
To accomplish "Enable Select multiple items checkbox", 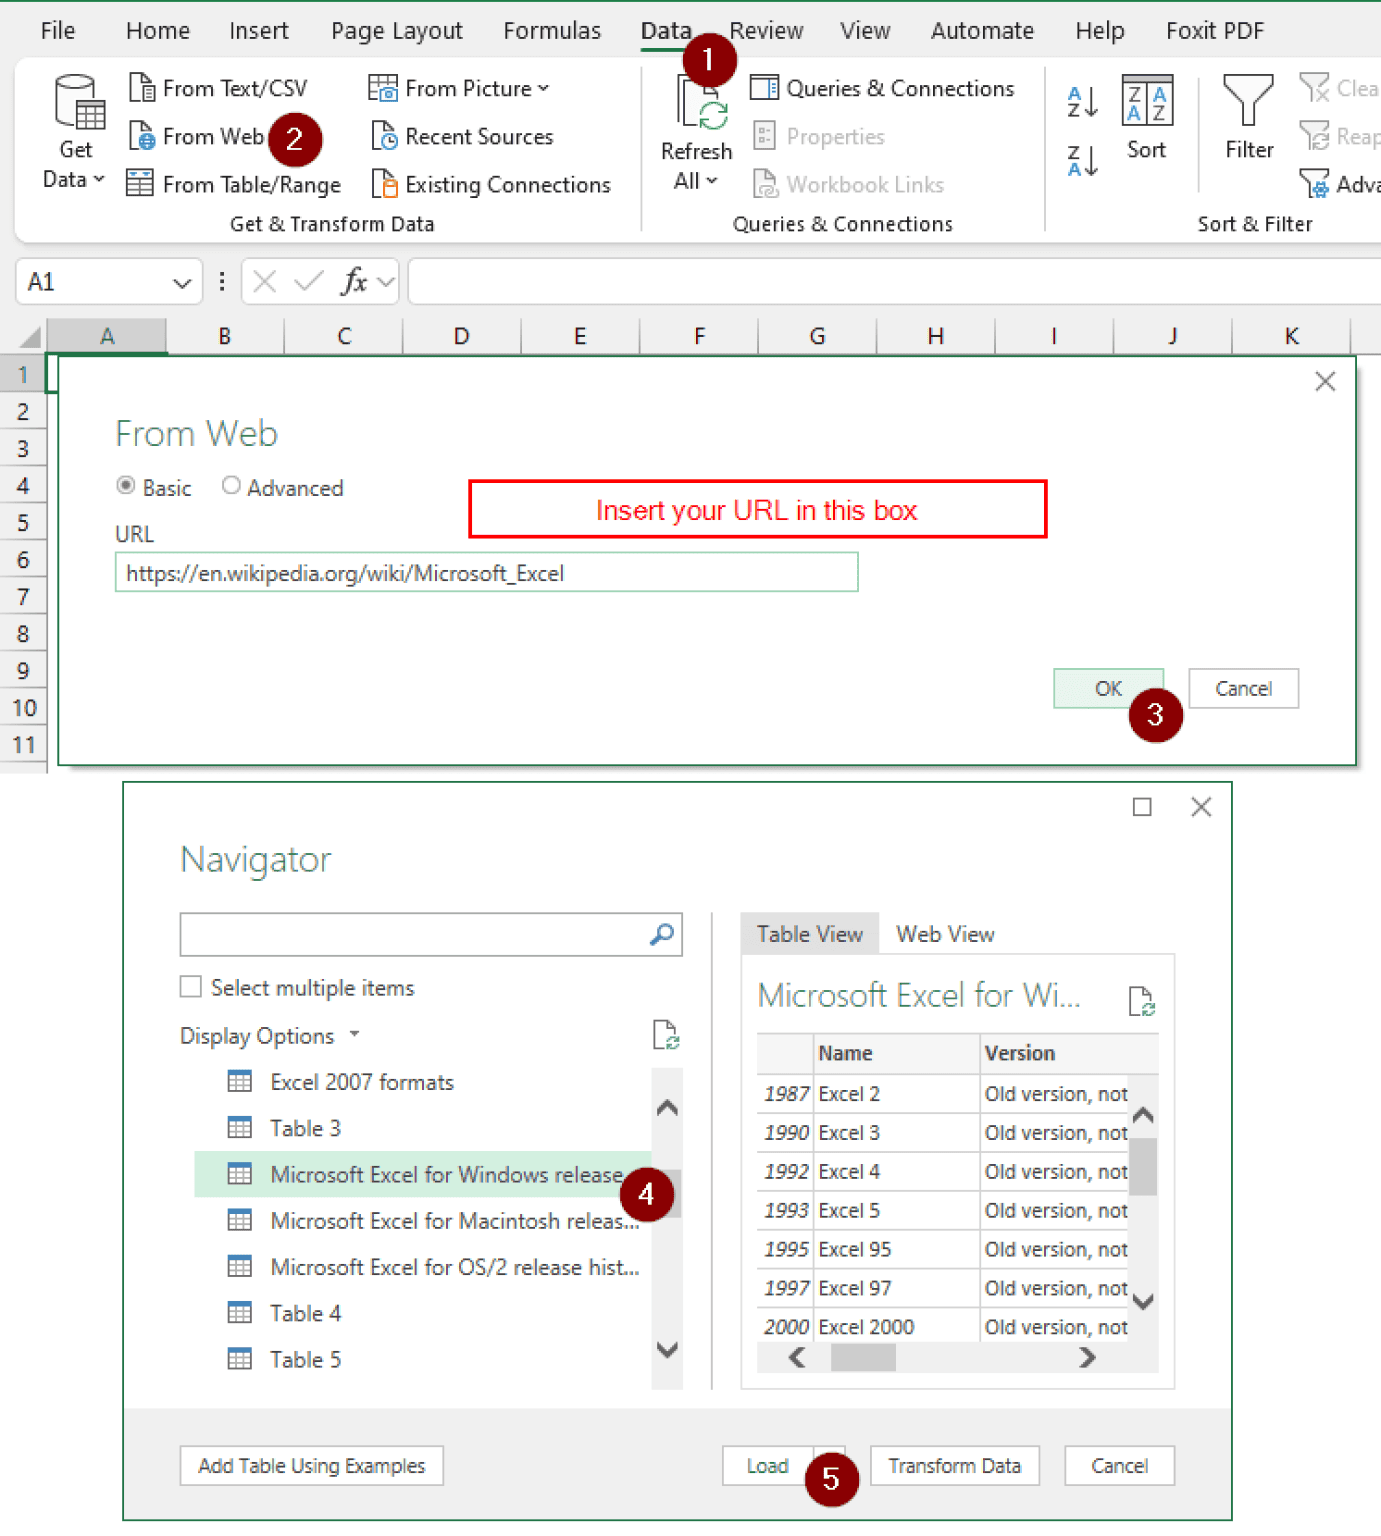I will coord(190,987).
